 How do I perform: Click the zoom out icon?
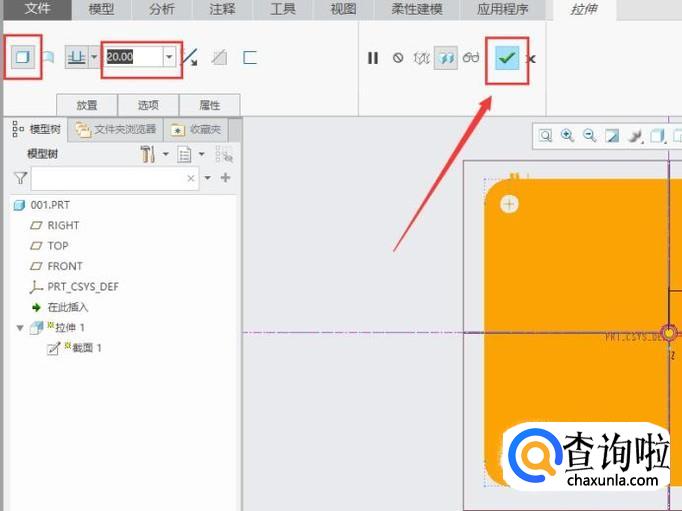point(590,136)
